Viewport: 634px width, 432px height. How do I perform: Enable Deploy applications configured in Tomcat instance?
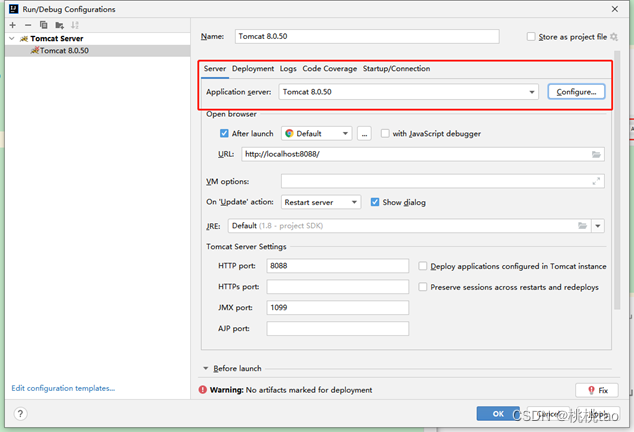point(423,266)
